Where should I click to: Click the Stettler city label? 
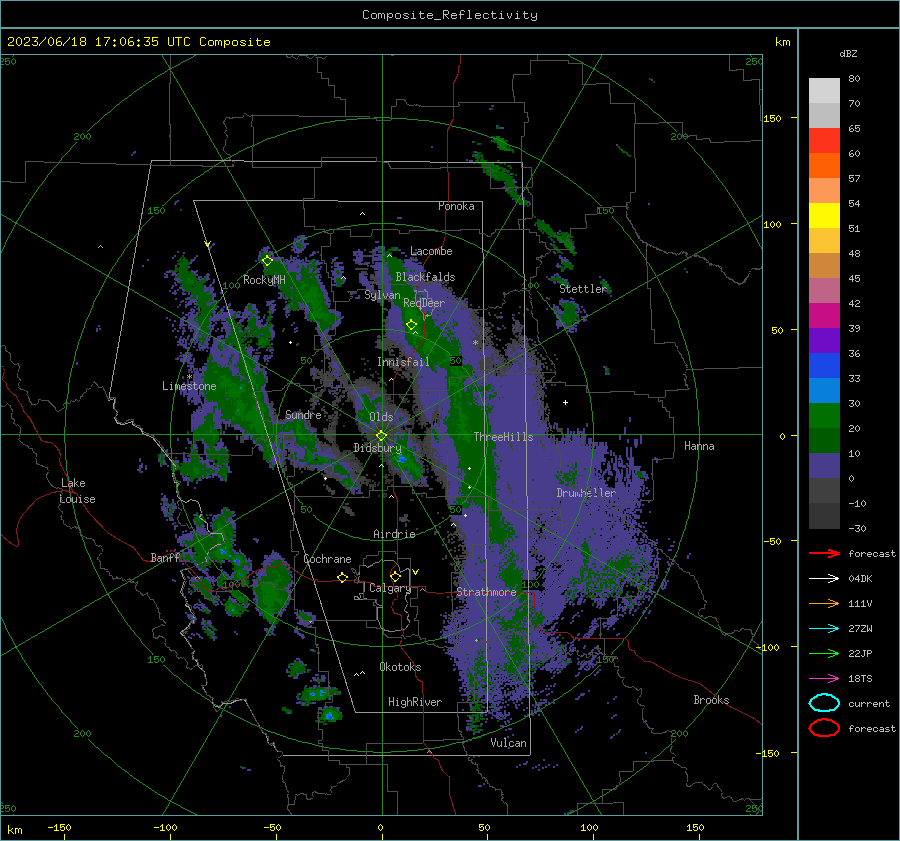click(x=583, y=289)
